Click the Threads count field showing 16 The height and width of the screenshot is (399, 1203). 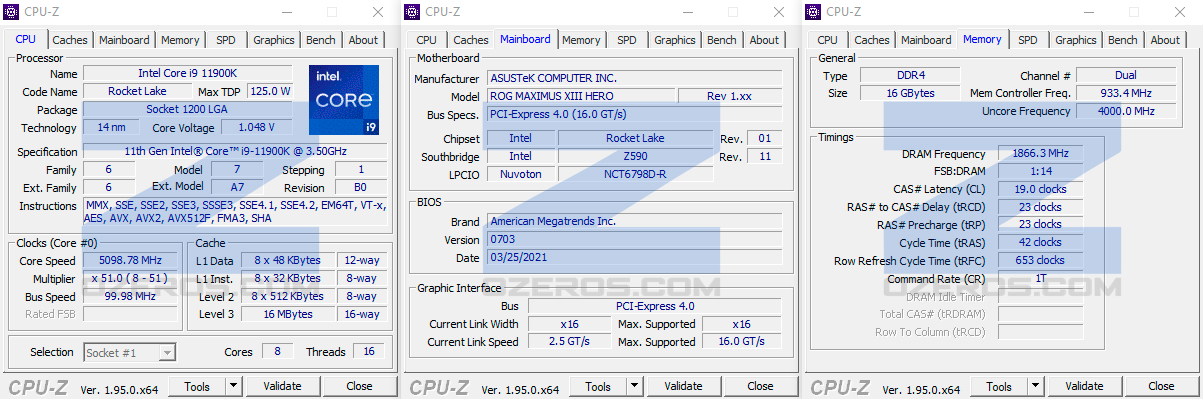click(x=369, y=351)
